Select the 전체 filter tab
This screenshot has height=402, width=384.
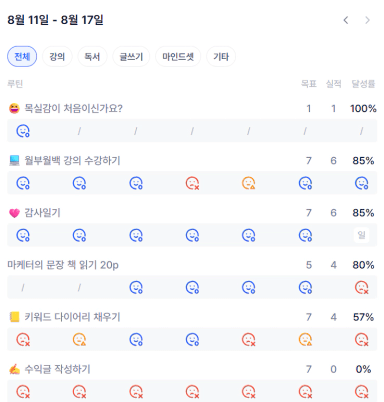click(22, 56)
